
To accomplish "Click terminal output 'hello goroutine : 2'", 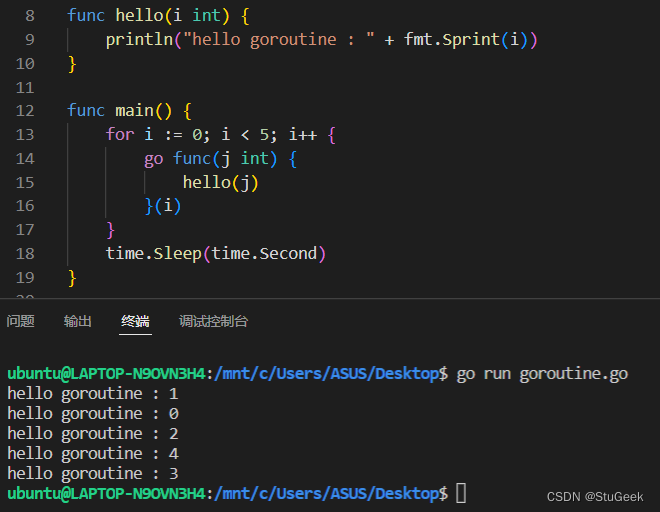I will coord(93,434).
